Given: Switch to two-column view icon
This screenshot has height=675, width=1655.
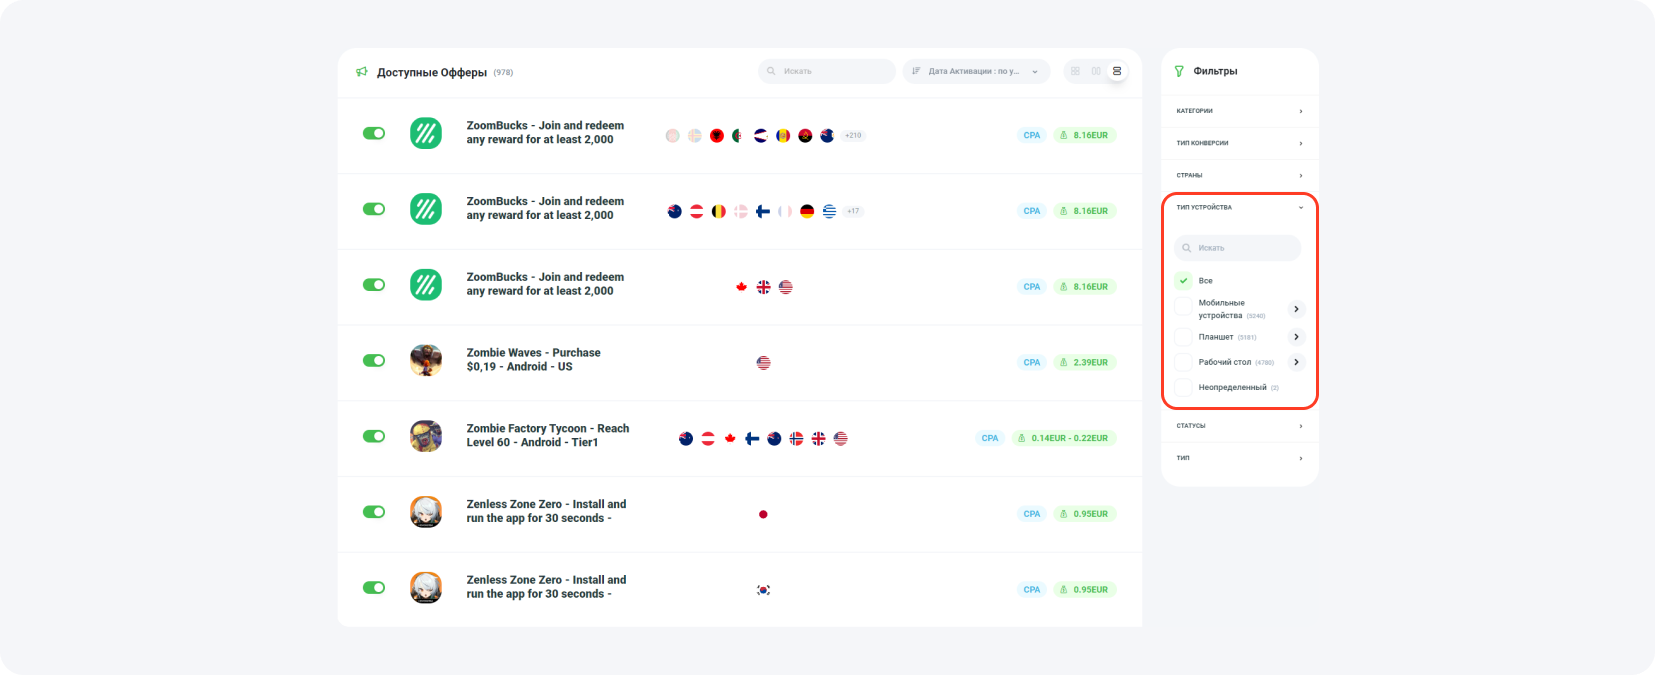Looking at the screenshot, I should tap(1096, 71).
